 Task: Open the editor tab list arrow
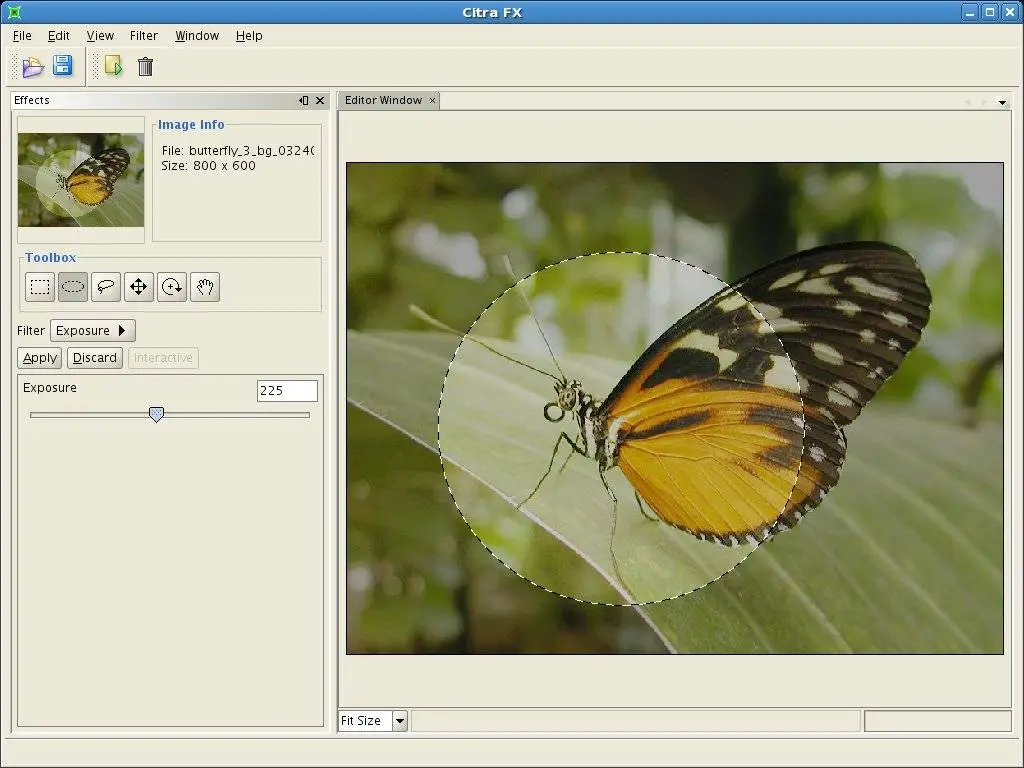click(x=1002, y=102)
